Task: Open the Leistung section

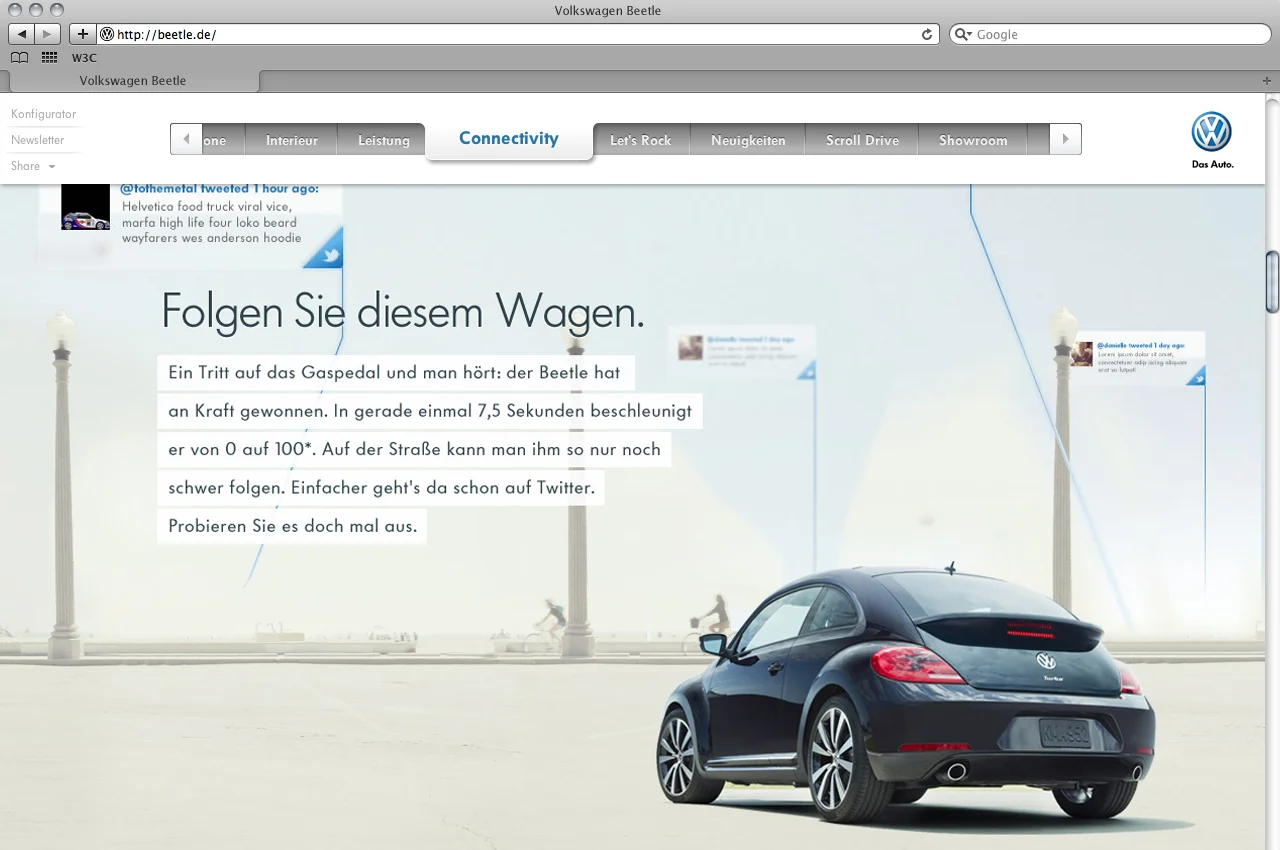Action: [383, 140]
